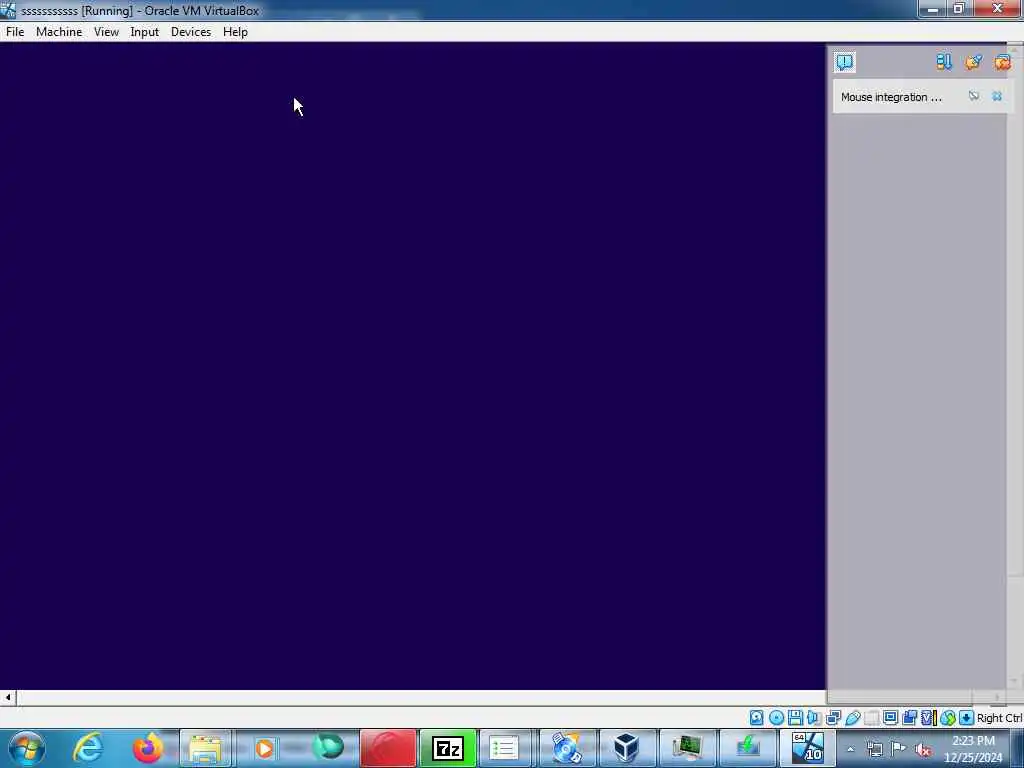Launch Internet Explorer from the taskbar
Image resolution: width=1024 pixels, height=768 pixels.
[x=88, y=748]
